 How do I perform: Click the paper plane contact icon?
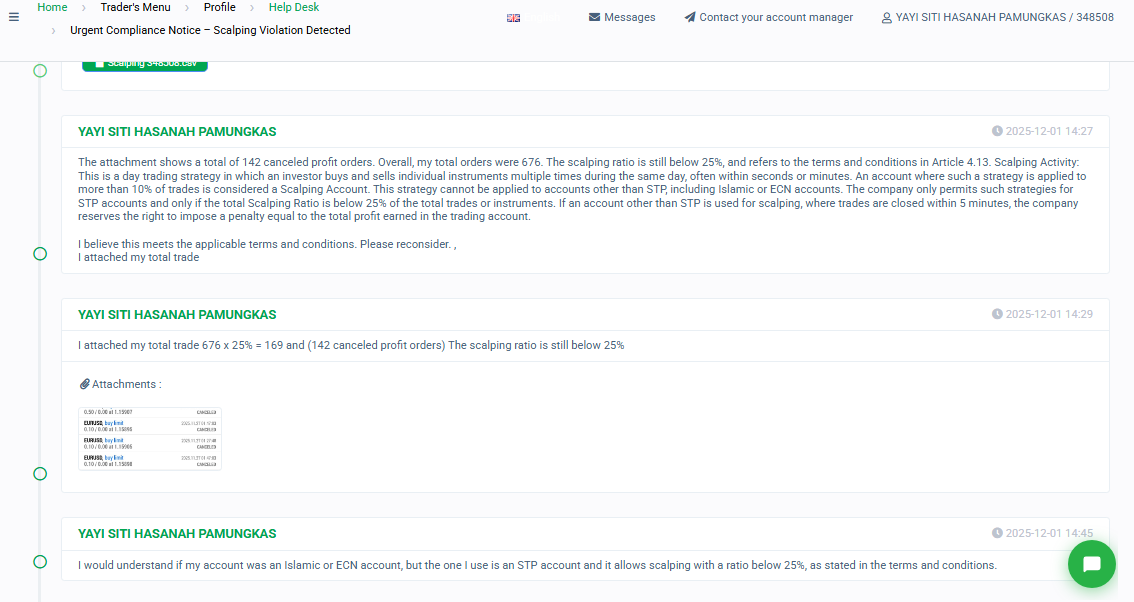pyautogui.click(x=690, y=17)
